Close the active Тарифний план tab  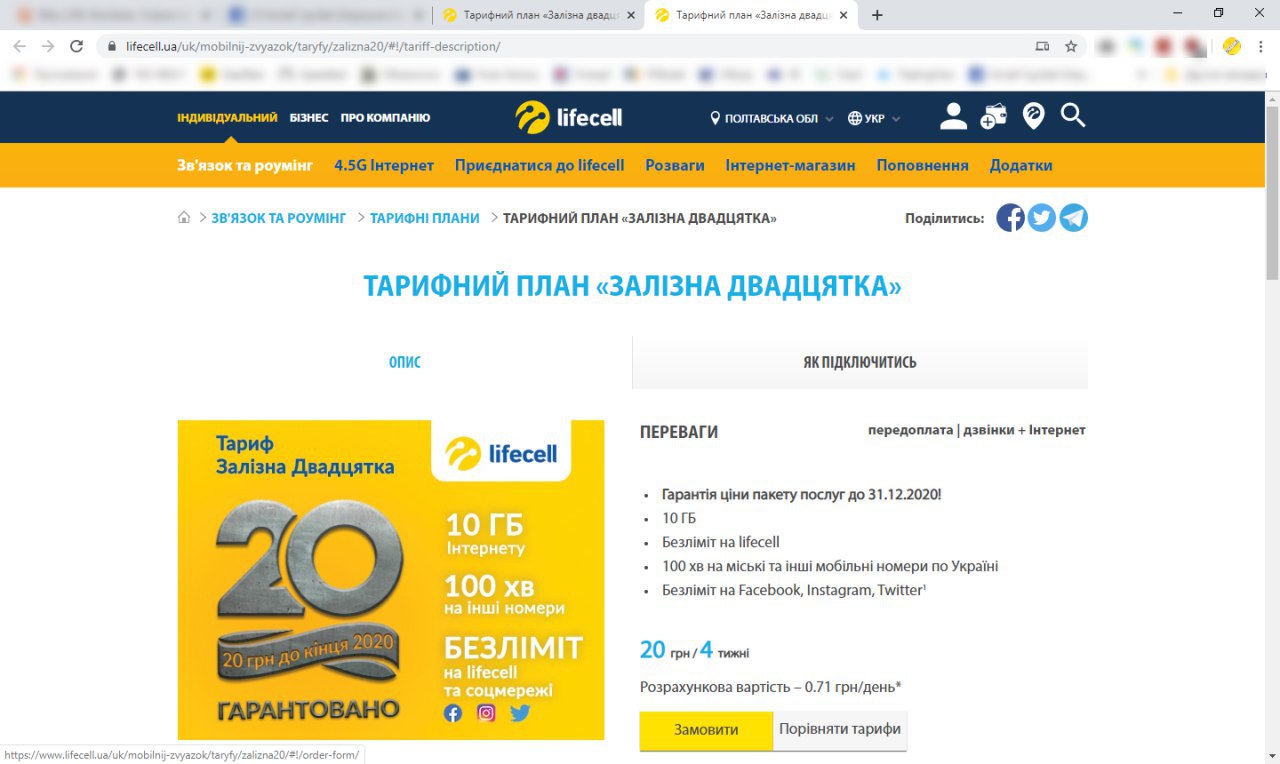click(x=844, y=15)
